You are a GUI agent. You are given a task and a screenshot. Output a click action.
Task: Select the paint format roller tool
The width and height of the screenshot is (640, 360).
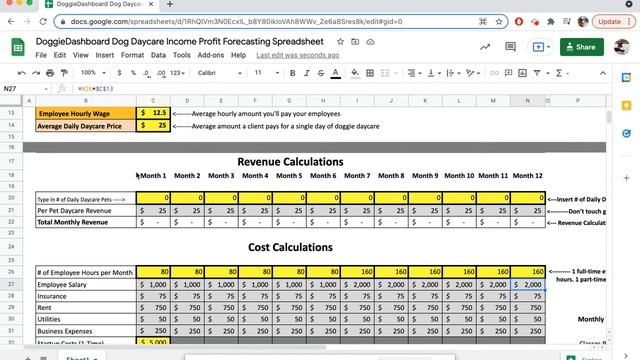pyautogui.click(x=64, y=73)
